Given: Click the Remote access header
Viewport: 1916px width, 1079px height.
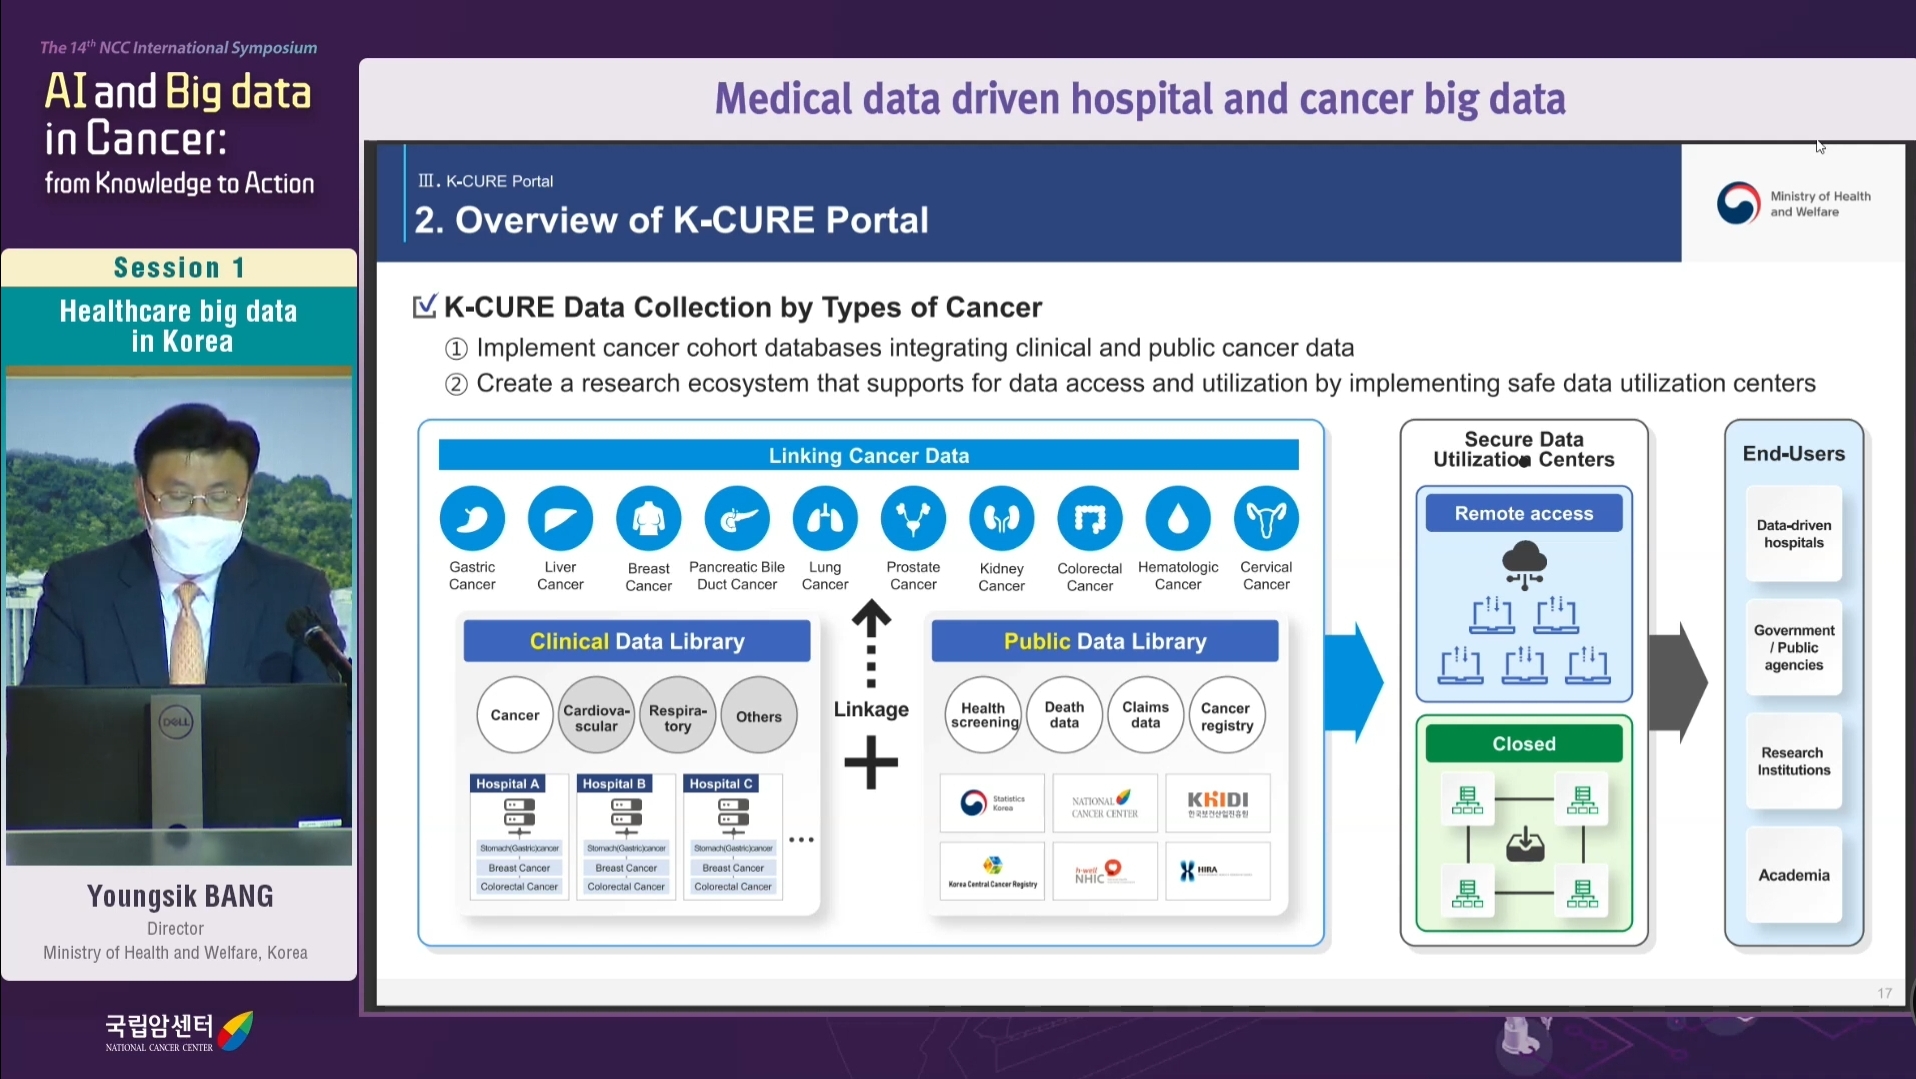Looking at the screenshot, I should click(x=1524, y=513).
